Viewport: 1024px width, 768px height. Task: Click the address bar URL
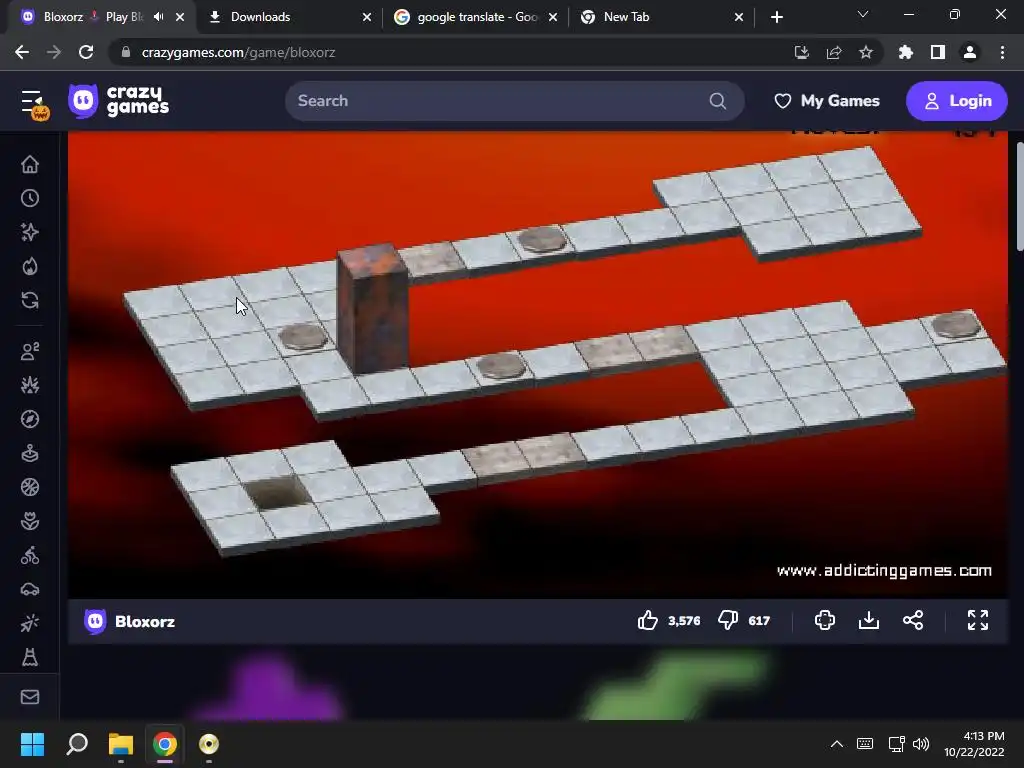pos(238,52)
